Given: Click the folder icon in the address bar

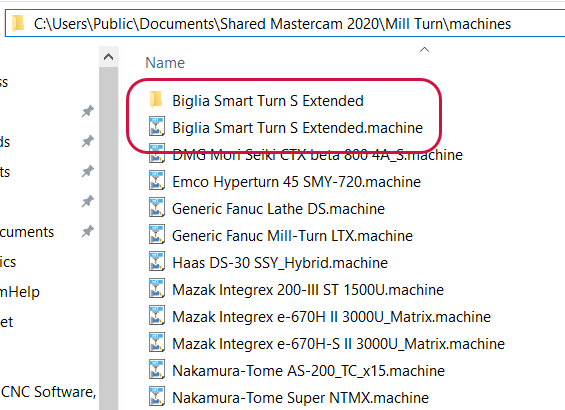Looking at the screenshot, I should [x=18, y=23].
